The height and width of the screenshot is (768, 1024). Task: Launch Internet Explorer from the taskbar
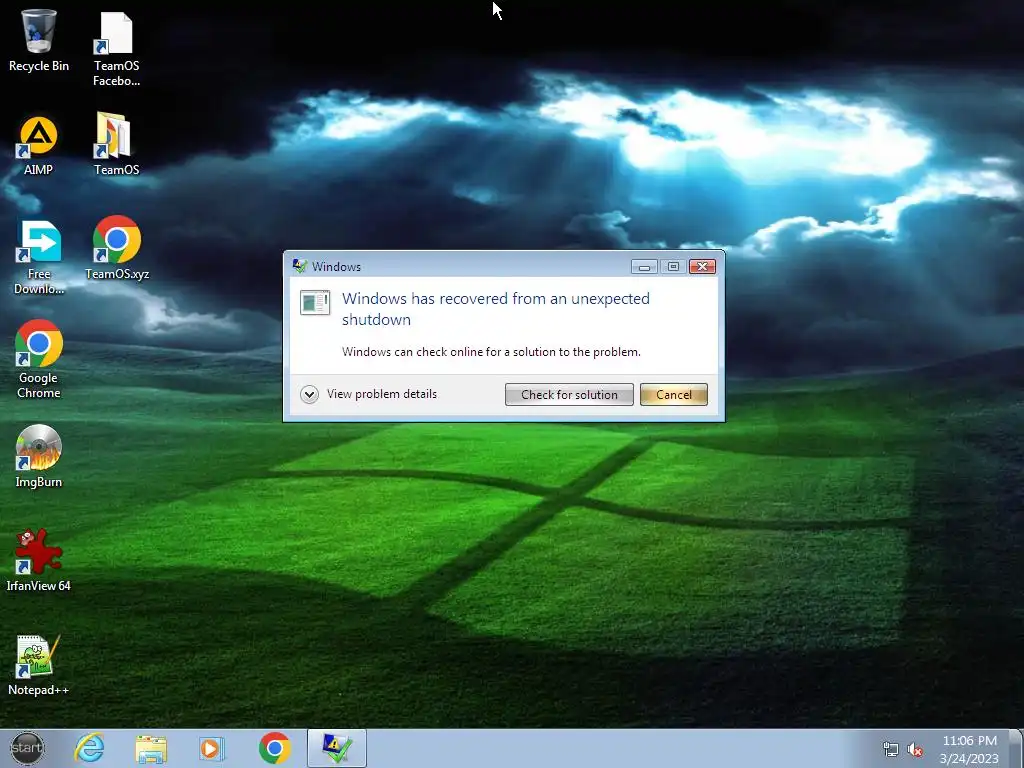[89, 748]
